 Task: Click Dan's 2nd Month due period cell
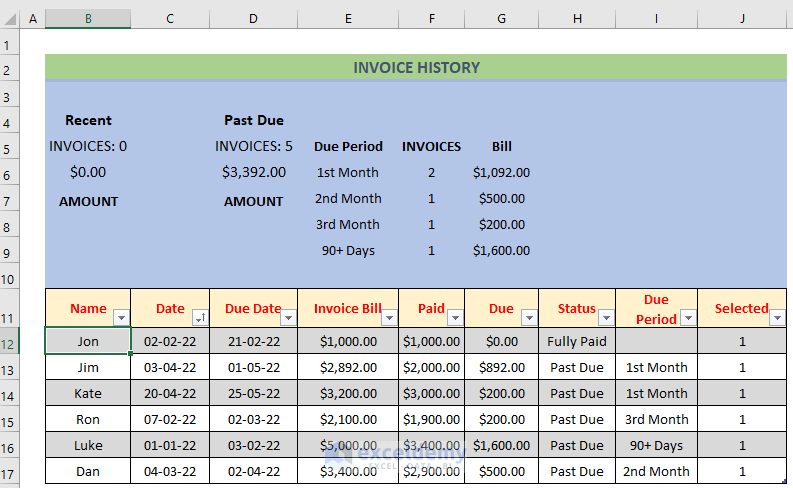click(656, 472)
